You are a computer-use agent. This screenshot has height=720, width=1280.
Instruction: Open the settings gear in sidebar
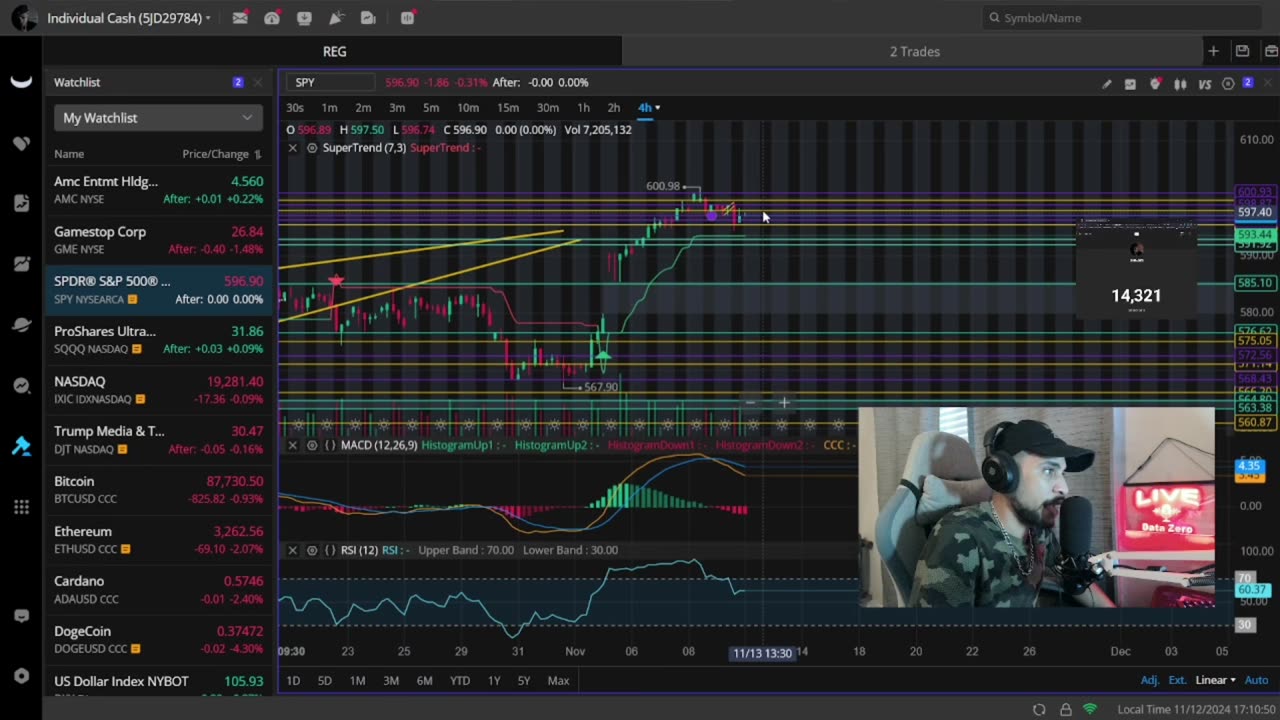[21, 676]
